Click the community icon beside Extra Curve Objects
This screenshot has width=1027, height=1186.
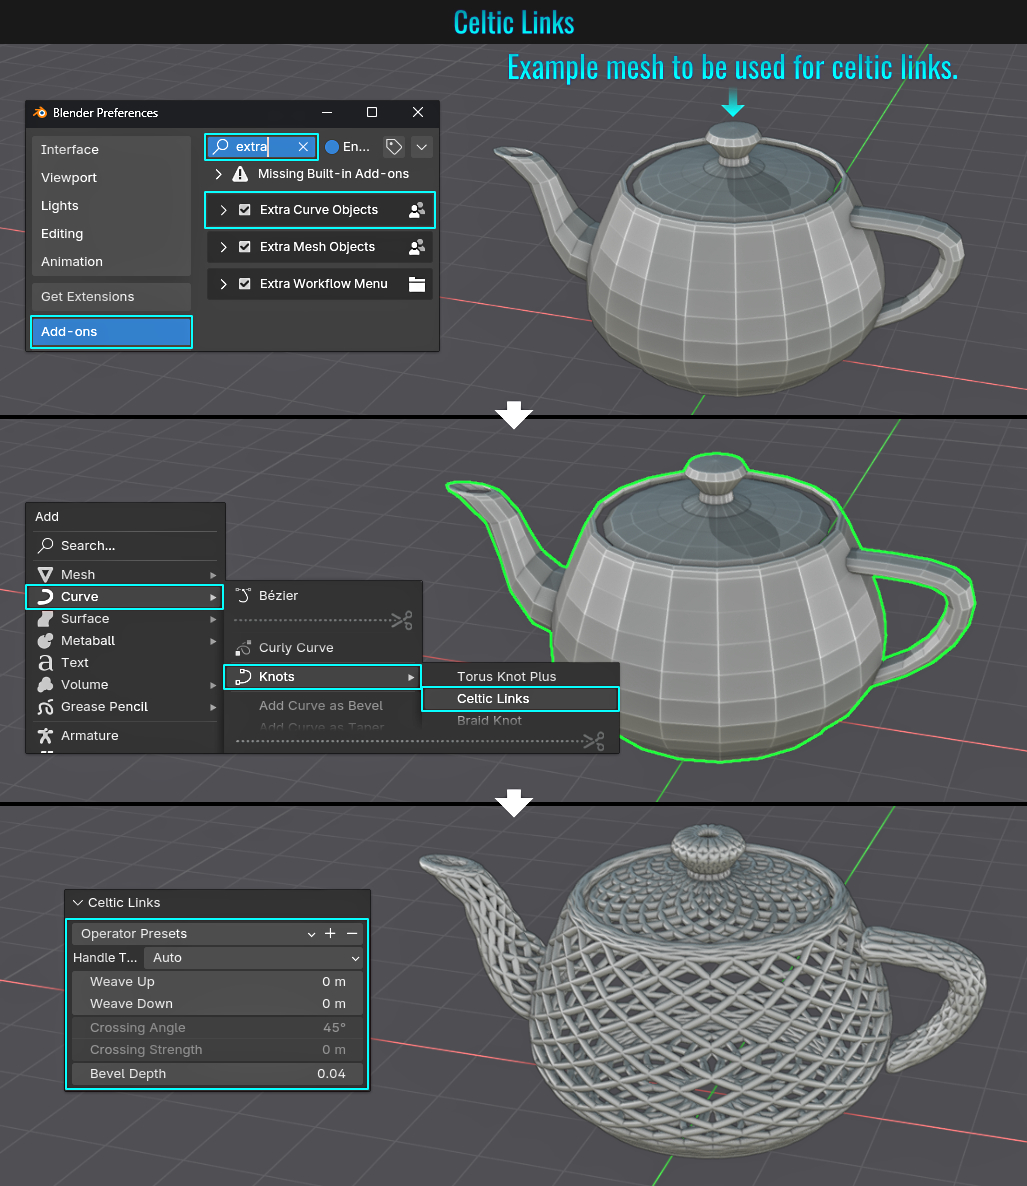point(417,210)
